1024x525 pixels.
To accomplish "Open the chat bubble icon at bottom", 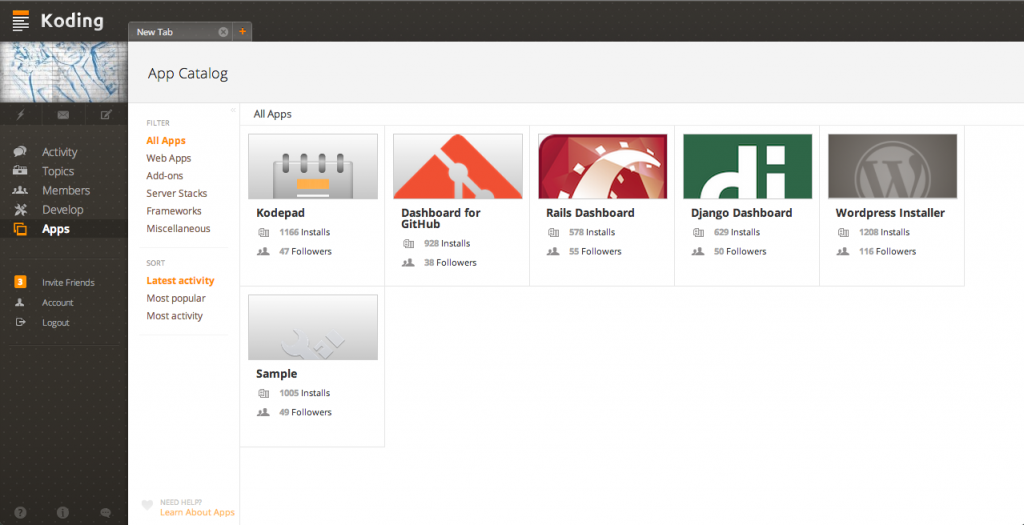I will [105, 513].
